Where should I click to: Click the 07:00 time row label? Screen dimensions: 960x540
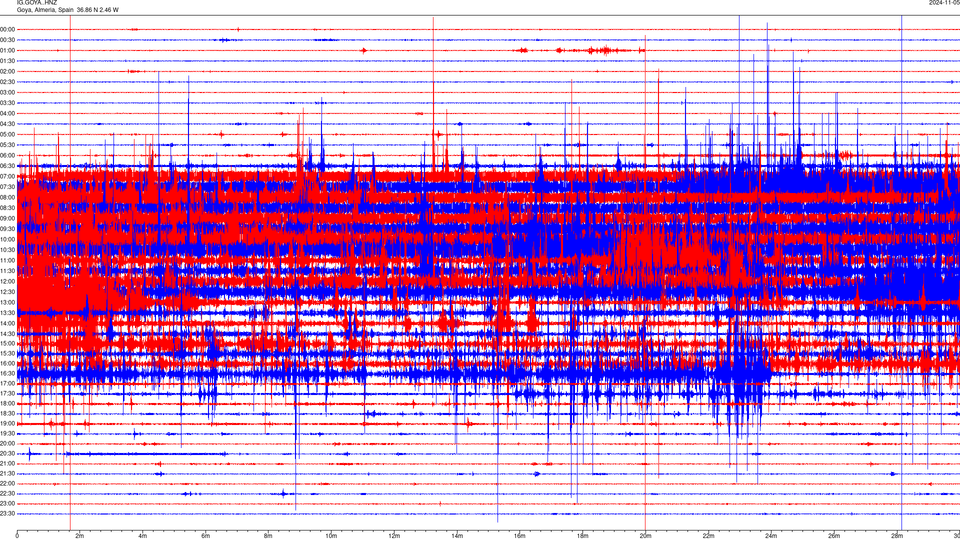coord(7,176)
